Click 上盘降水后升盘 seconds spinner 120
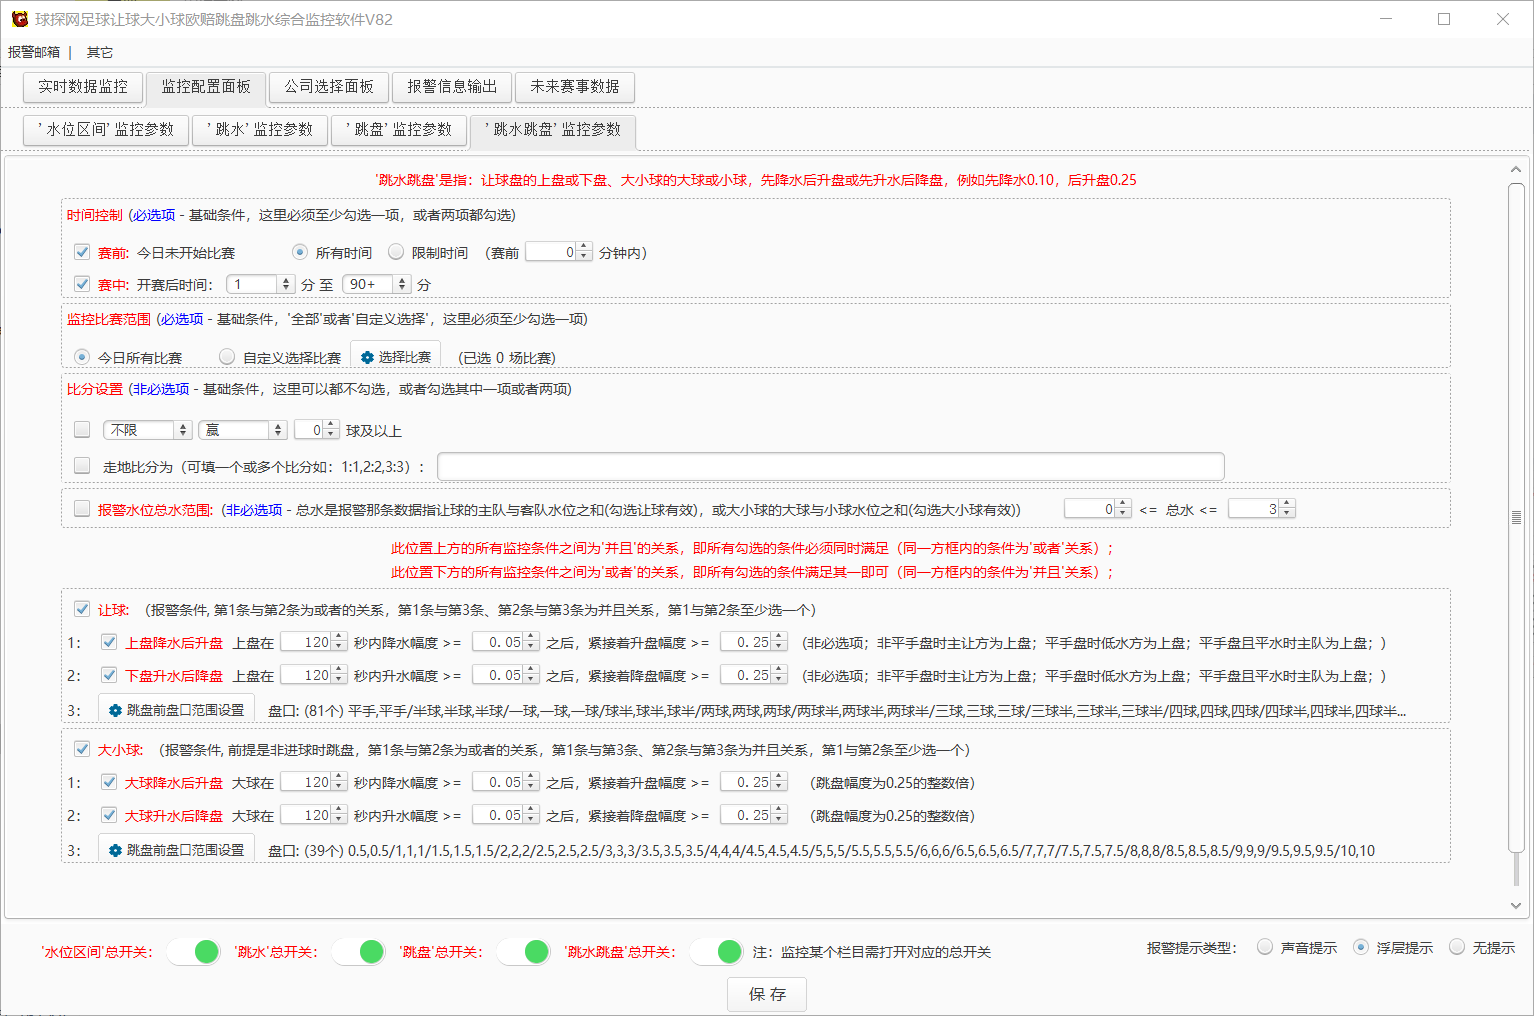Viewport: 1534px width, 1016px height. pyautogui.click(x=313, y=642)
